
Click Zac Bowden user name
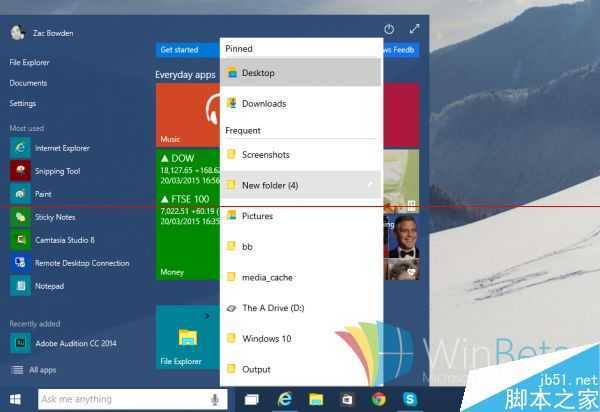53,33
